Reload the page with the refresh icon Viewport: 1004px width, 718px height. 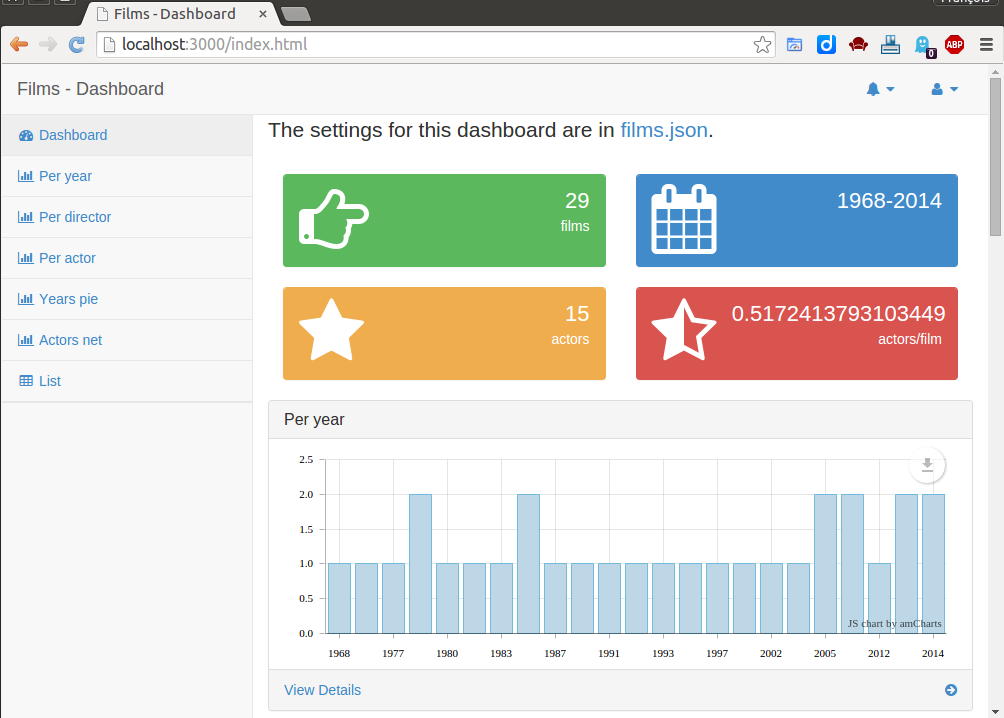tap(77, 44)
